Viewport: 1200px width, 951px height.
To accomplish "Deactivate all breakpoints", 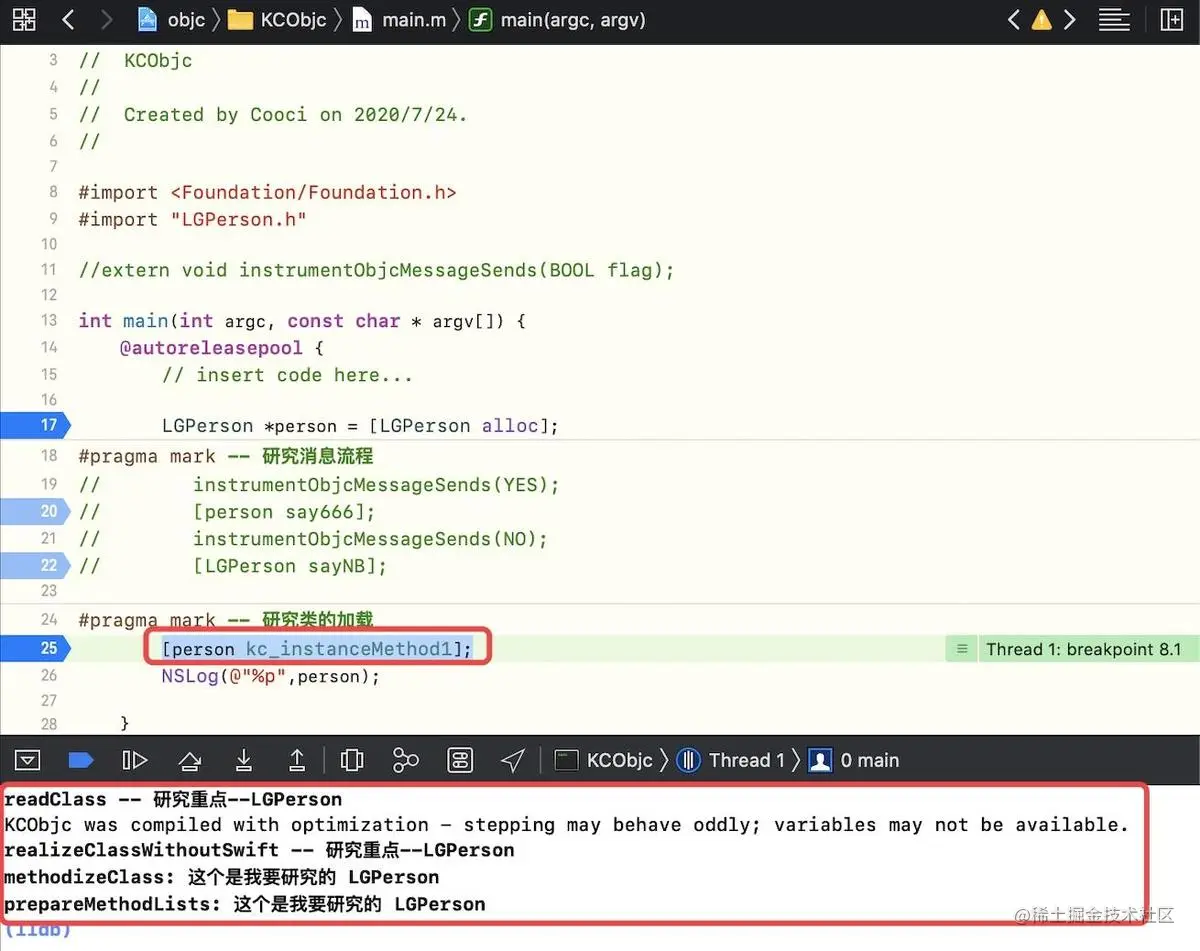I will (x=81, y=760).
